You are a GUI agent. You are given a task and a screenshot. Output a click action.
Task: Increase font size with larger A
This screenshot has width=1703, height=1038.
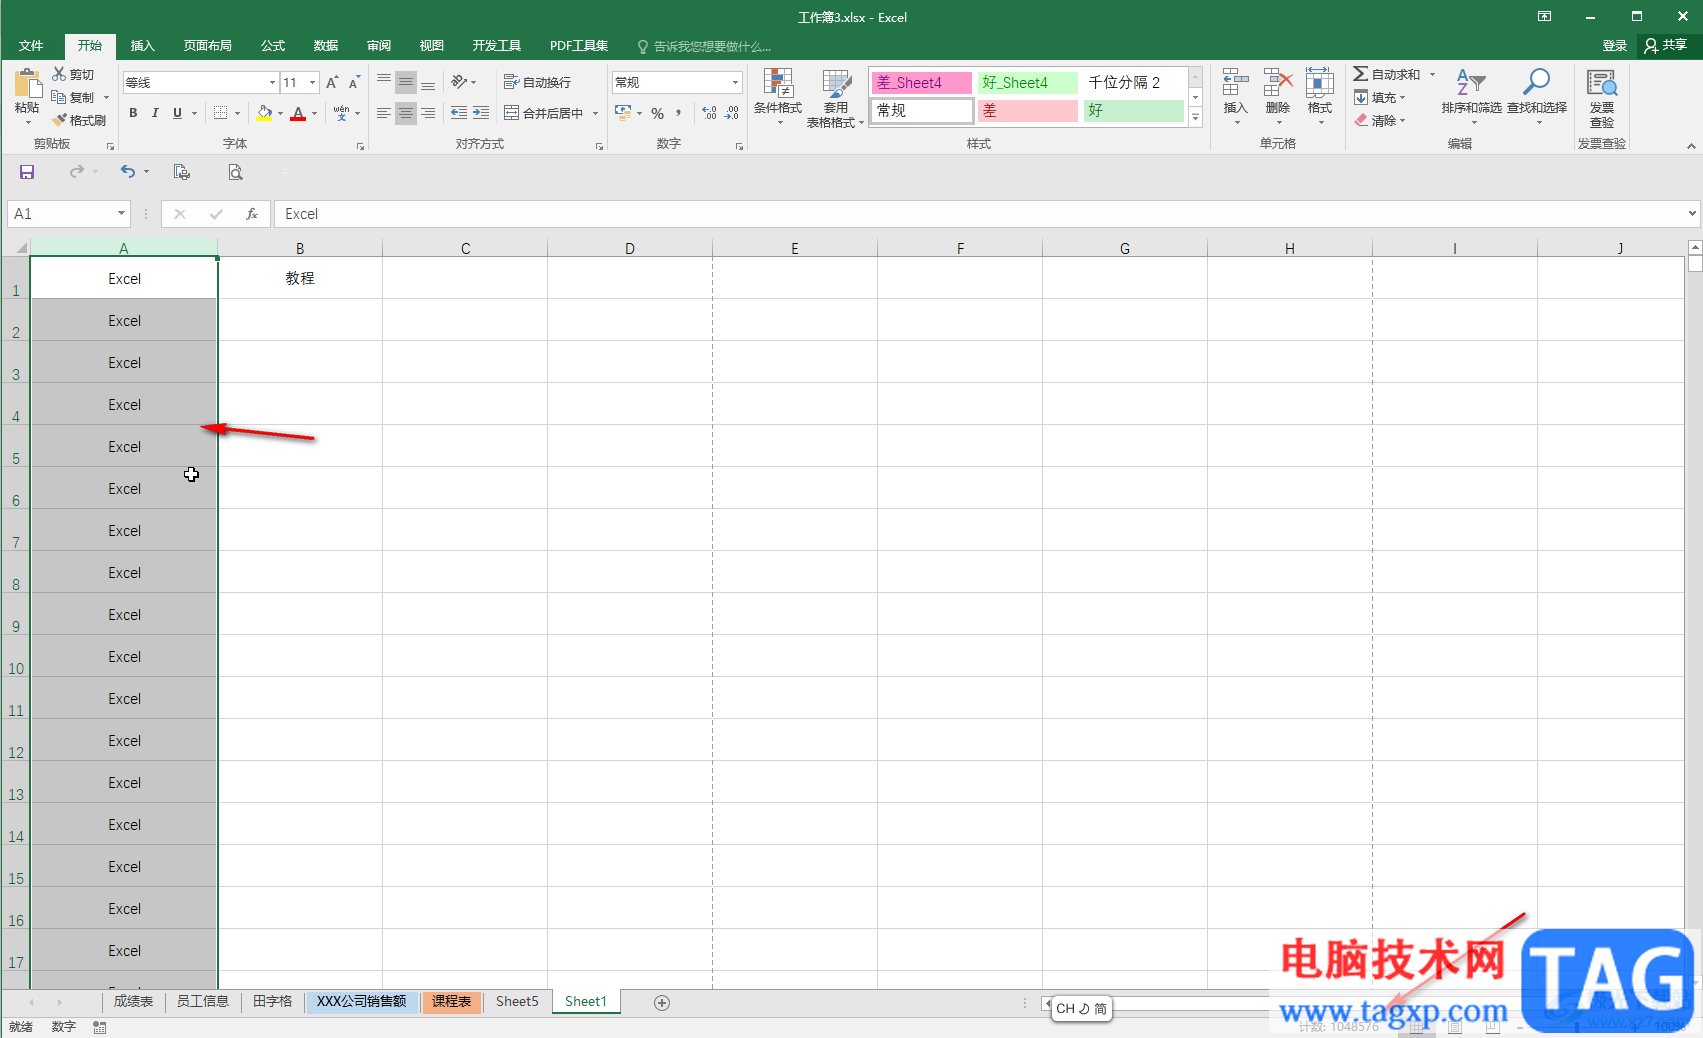332,83
